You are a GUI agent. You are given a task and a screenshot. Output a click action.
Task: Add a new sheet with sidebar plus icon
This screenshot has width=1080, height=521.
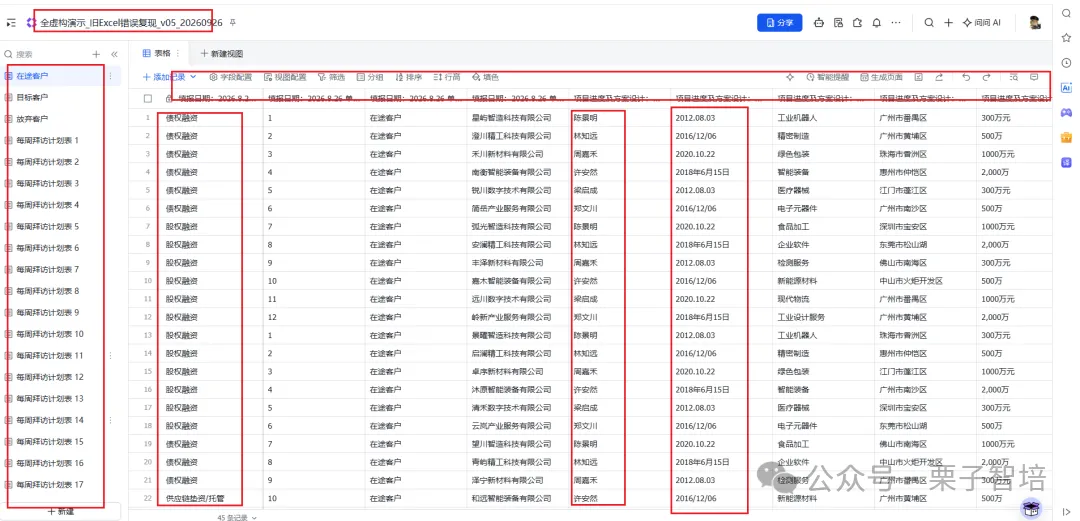point(96,54)
